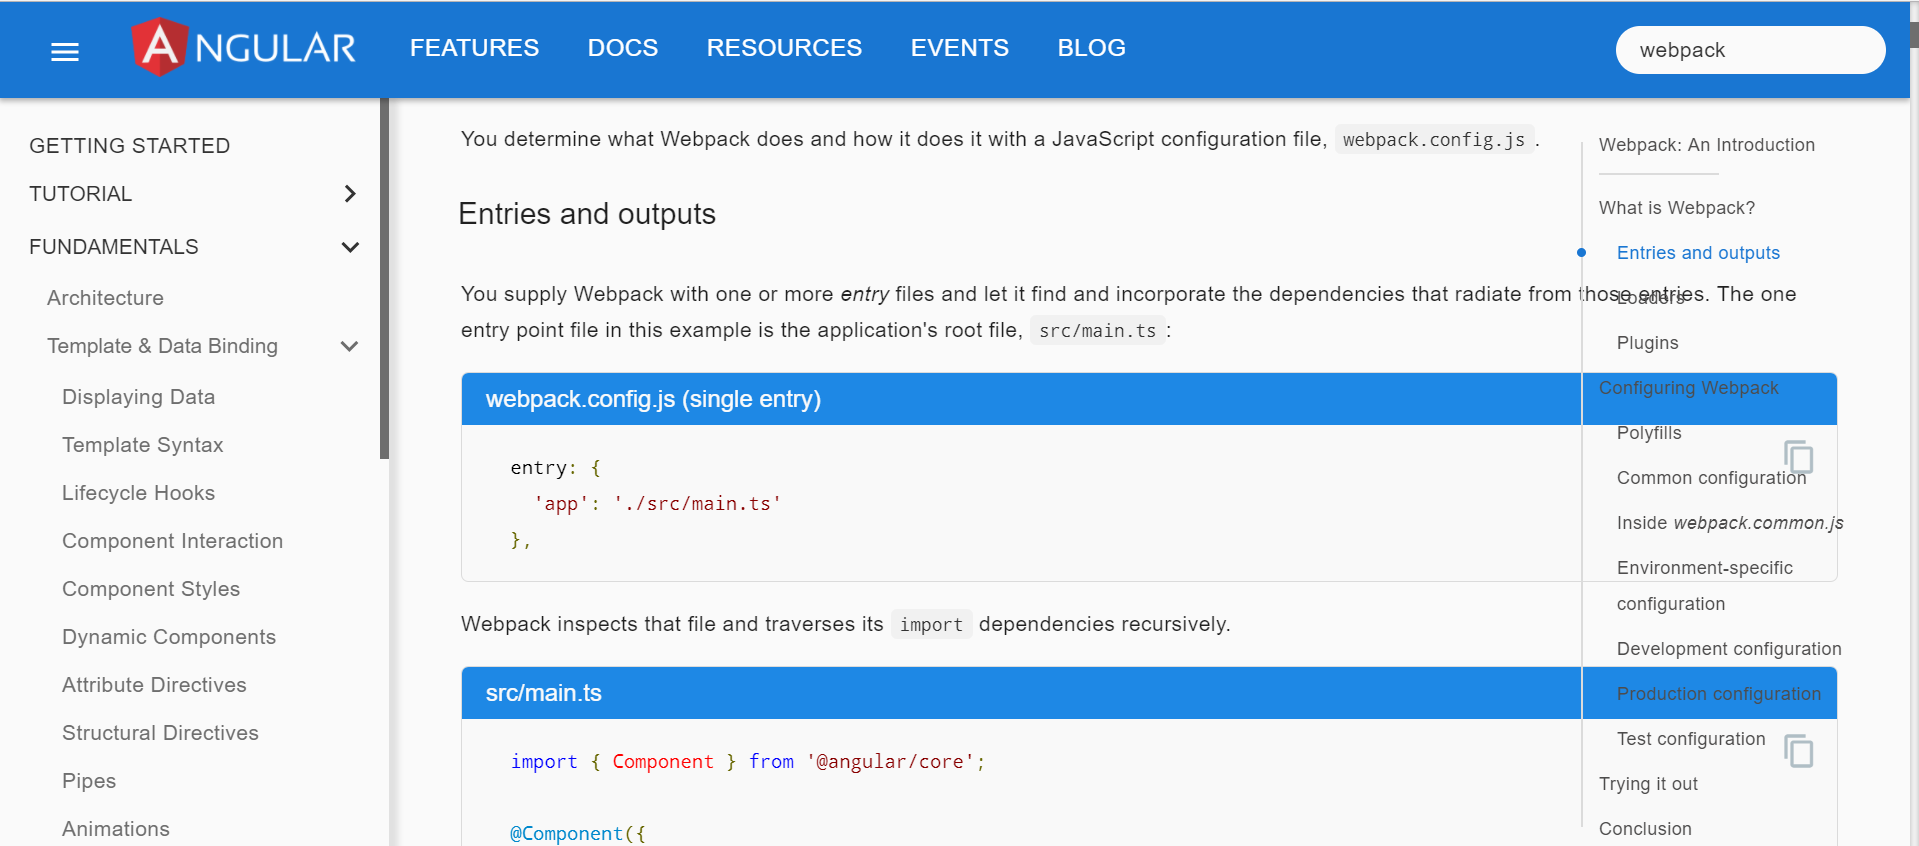This screenshot has width=1919, height=846.
Task: Open the Displaying Data guide
Action: click(138, 397)
